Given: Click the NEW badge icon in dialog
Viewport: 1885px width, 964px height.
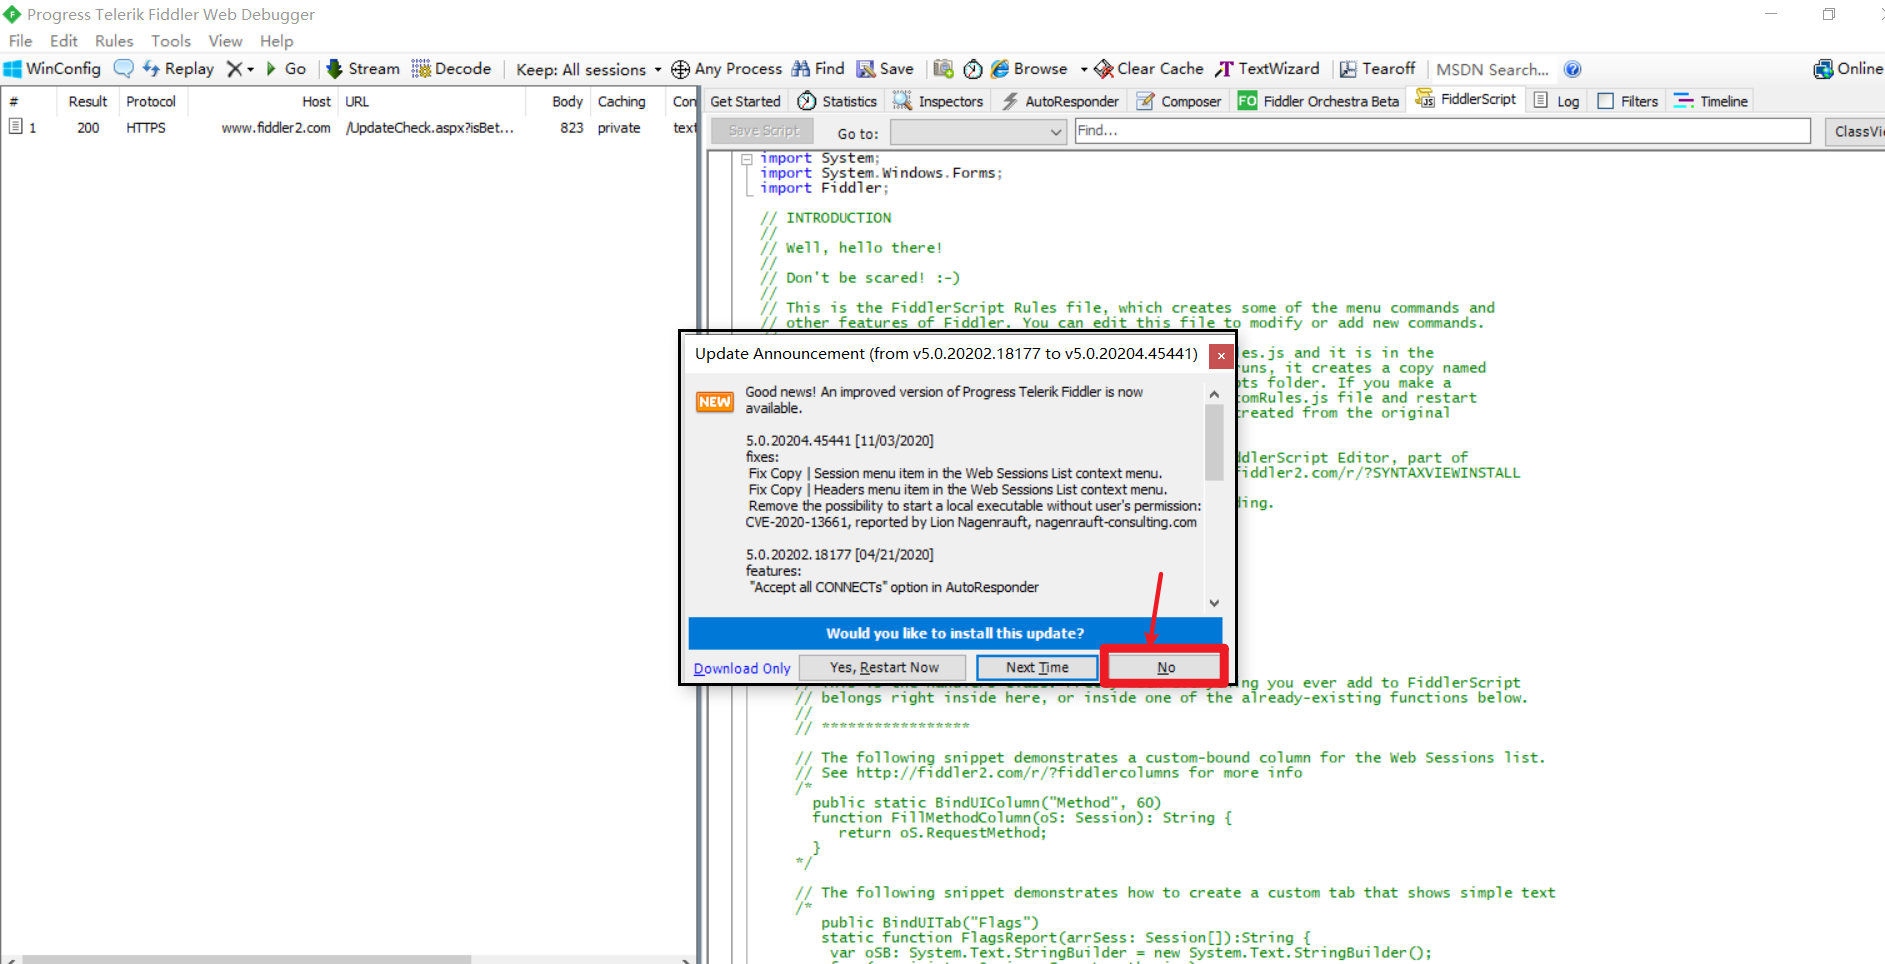Looking at the screenshot, I should pyautogui.click(x=714, y=401).
